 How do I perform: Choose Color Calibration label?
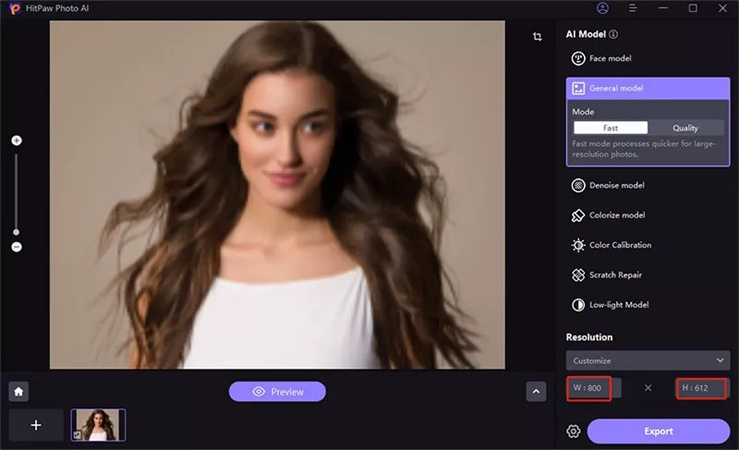click(x=620, y=245)
